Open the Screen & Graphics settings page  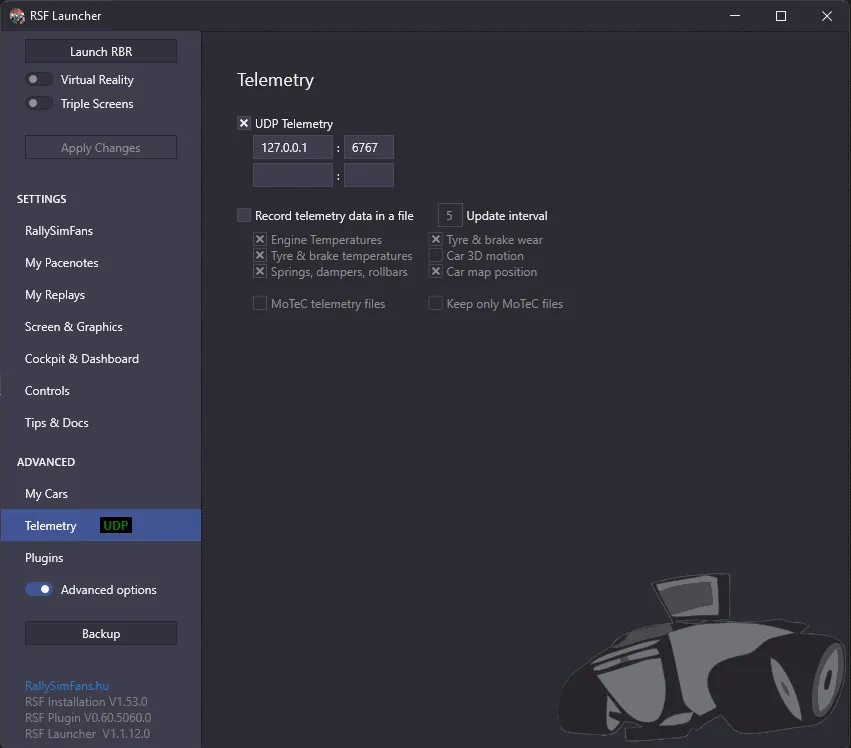point(74,327)
